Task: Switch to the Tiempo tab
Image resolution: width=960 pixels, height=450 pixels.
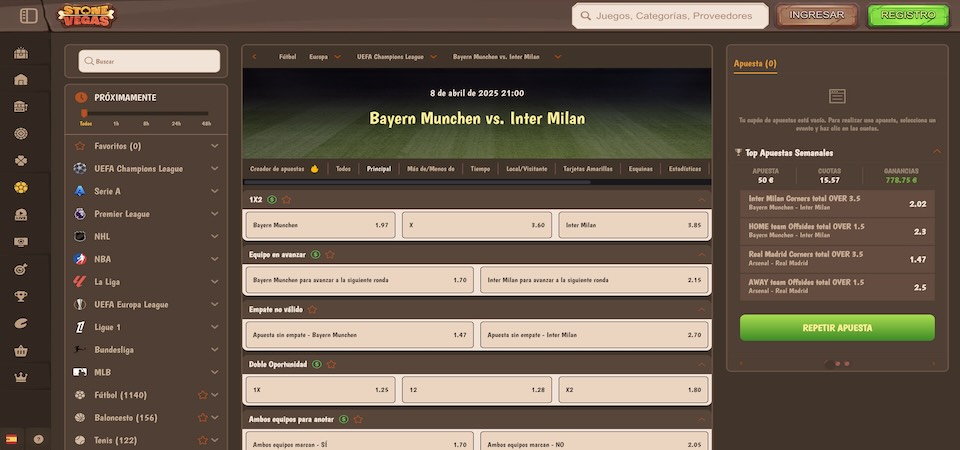Action: click(x=480, y=169)
